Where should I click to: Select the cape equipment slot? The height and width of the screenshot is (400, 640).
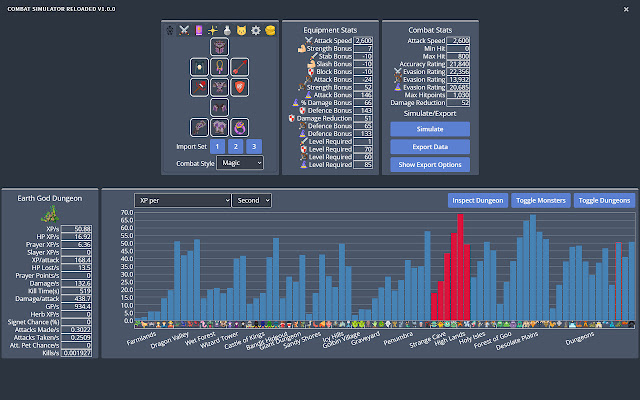[x=199, y=67]
